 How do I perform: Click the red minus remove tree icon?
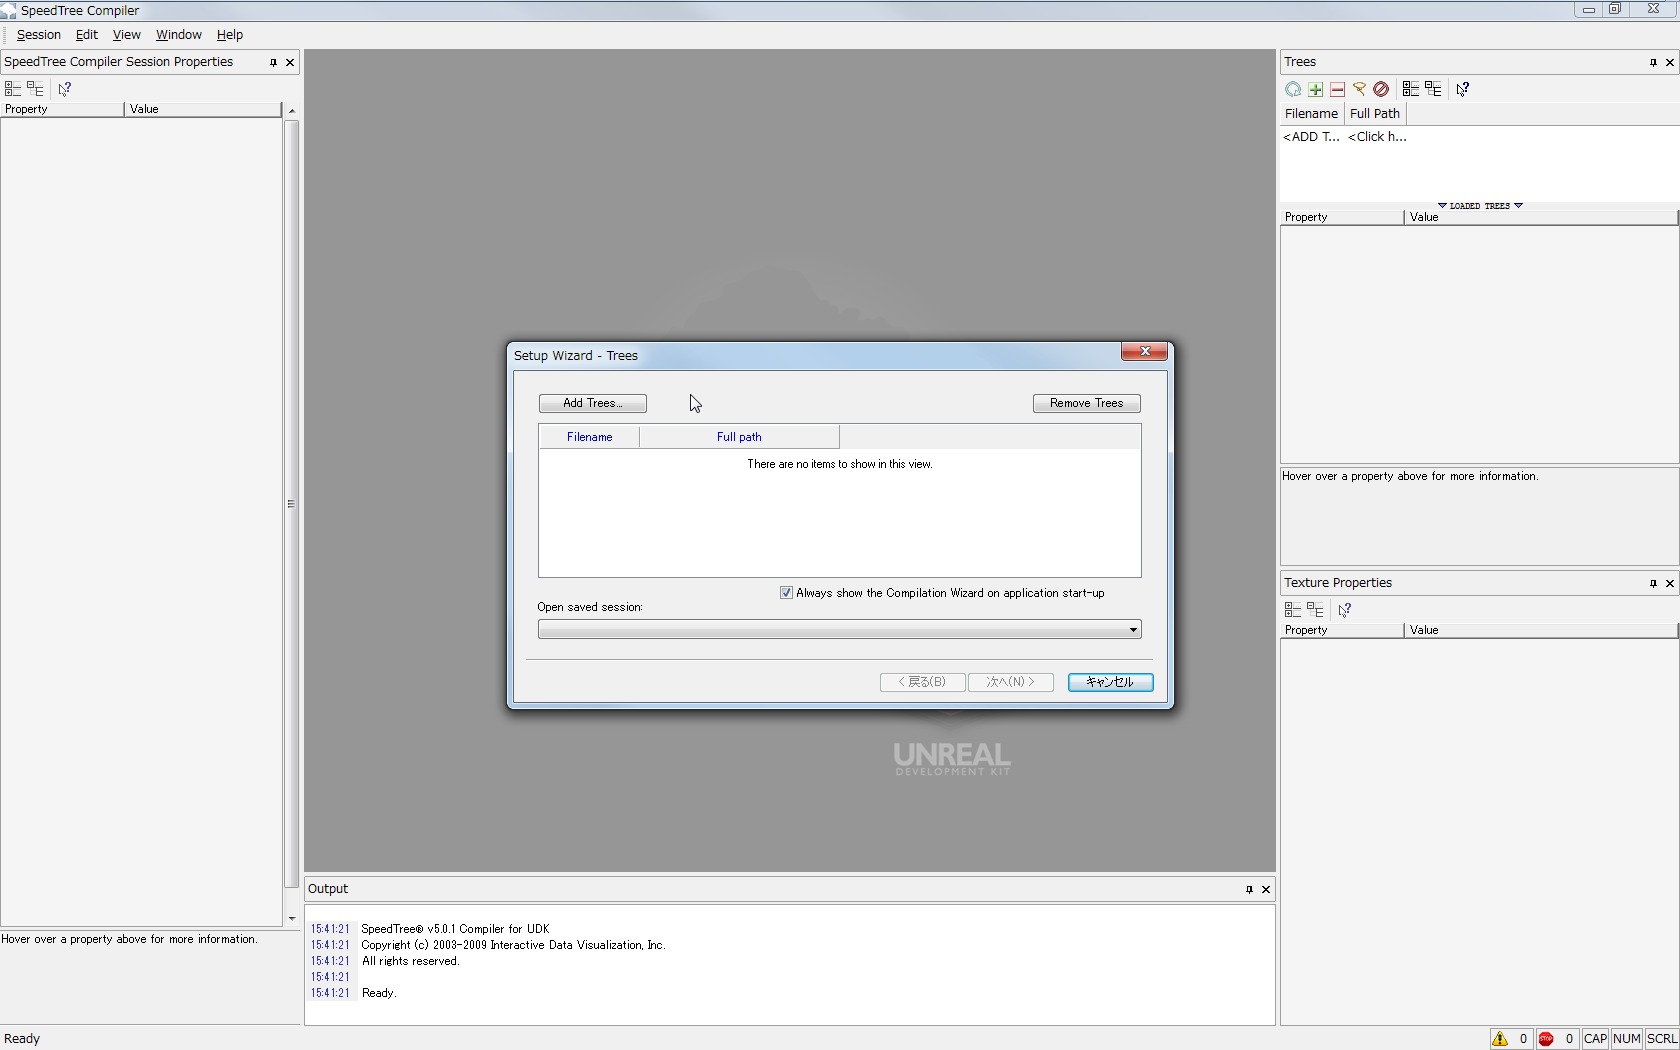pos(1337,89)
